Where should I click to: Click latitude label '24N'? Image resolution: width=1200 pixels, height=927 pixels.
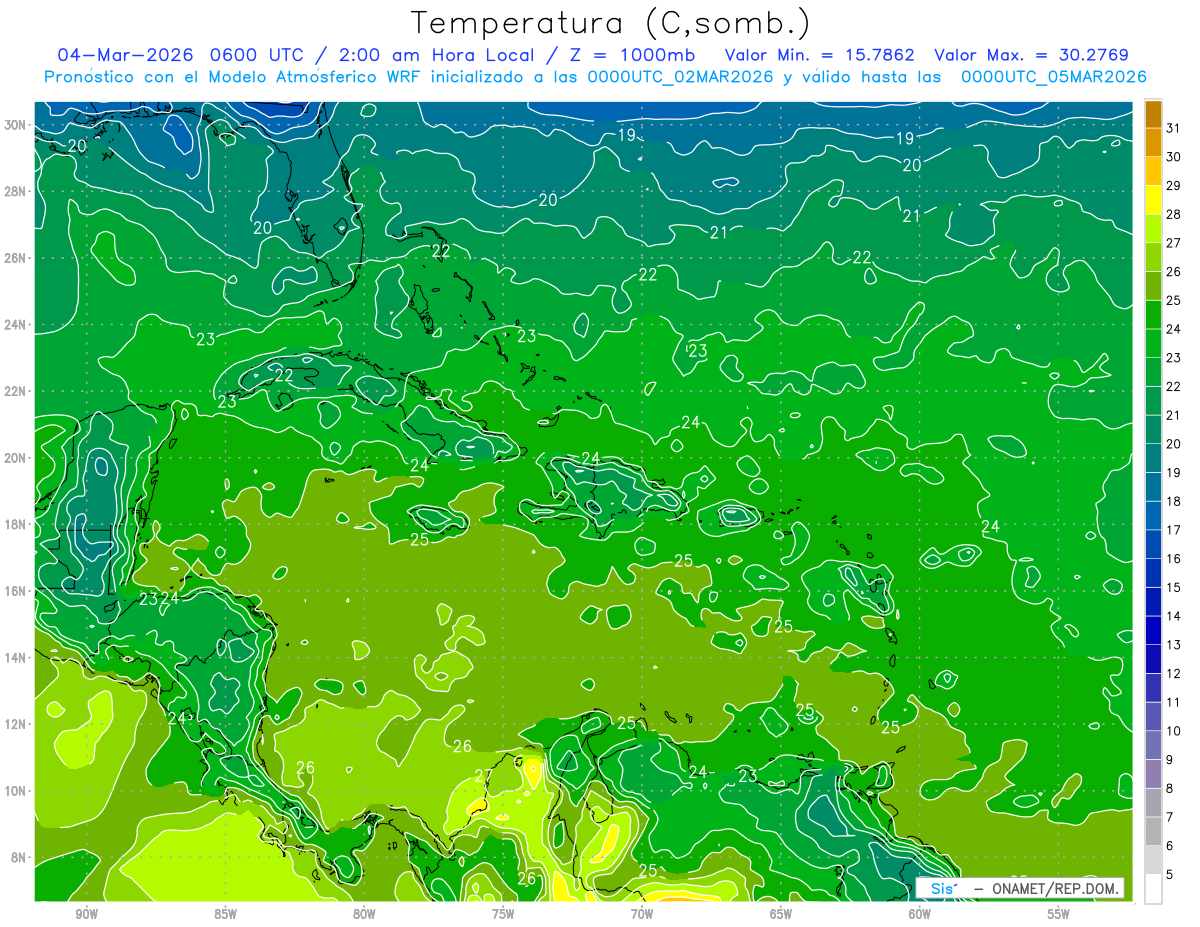[15, 325]
